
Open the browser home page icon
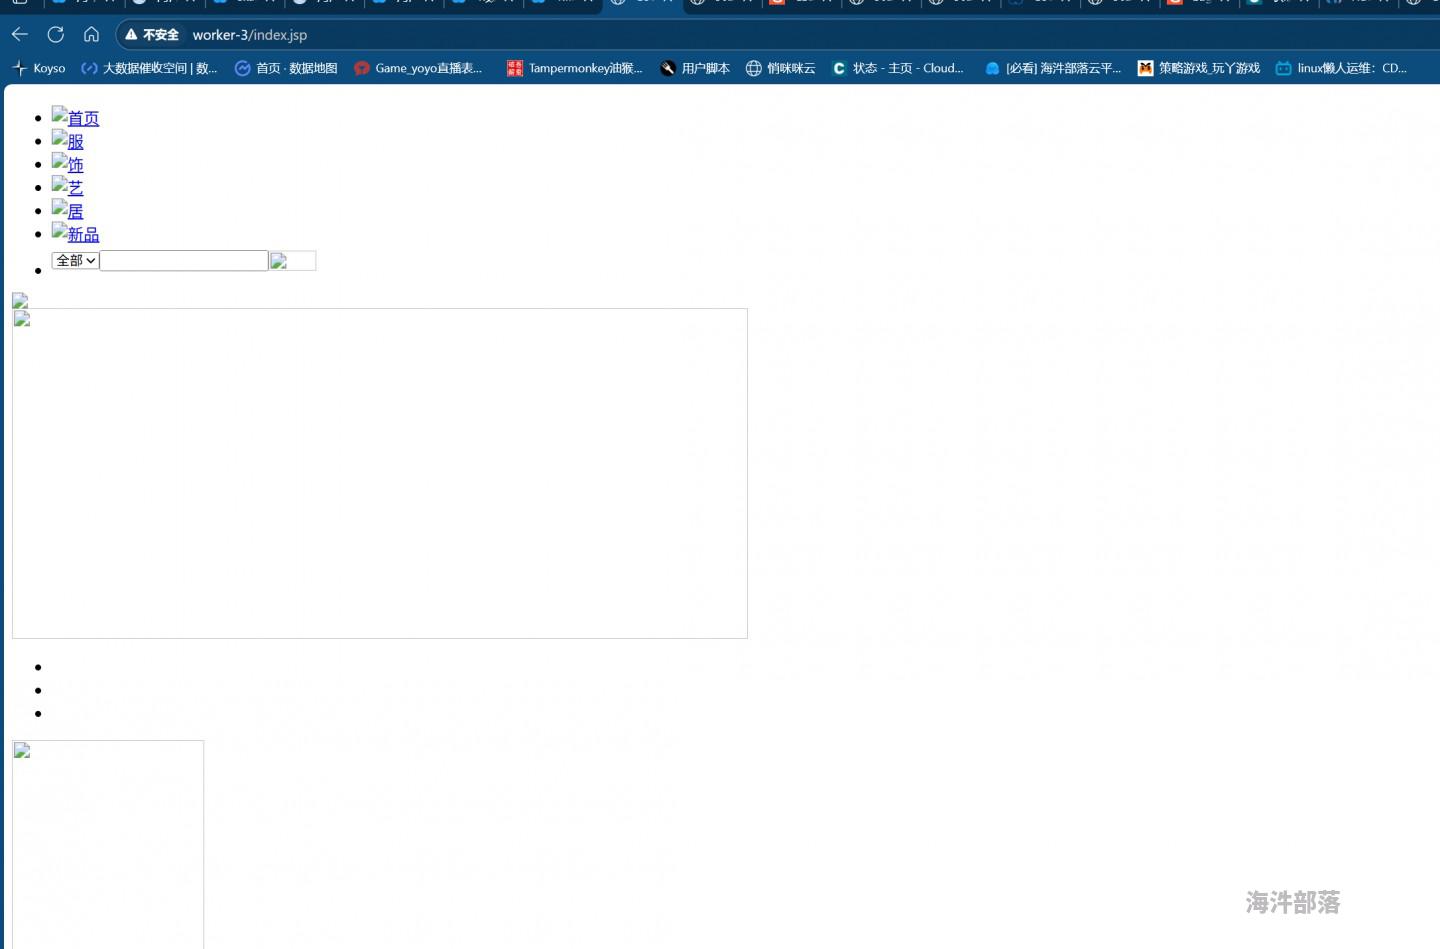click(91, 34)
